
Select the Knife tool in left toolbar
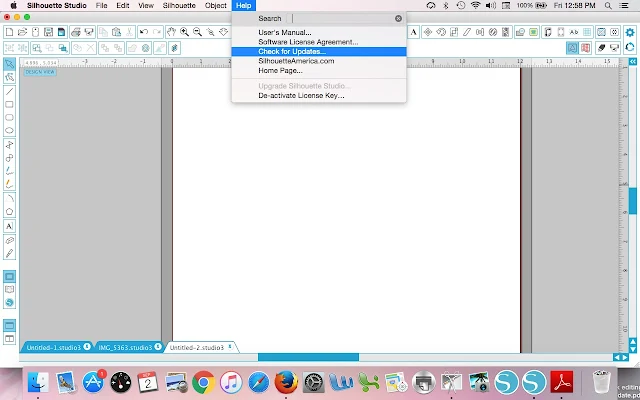point(9,253)
